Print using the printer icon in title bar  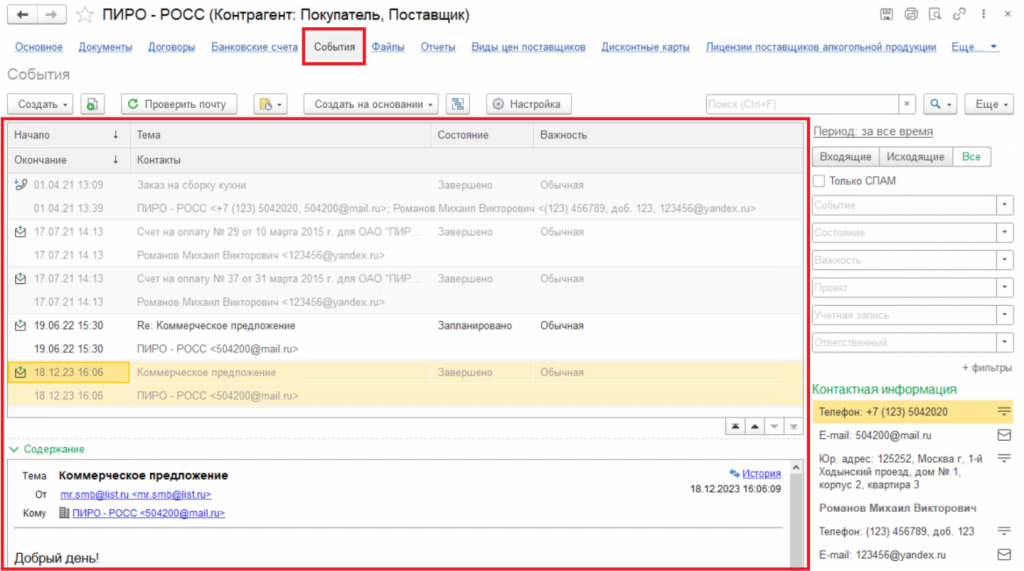pos(910,14)
